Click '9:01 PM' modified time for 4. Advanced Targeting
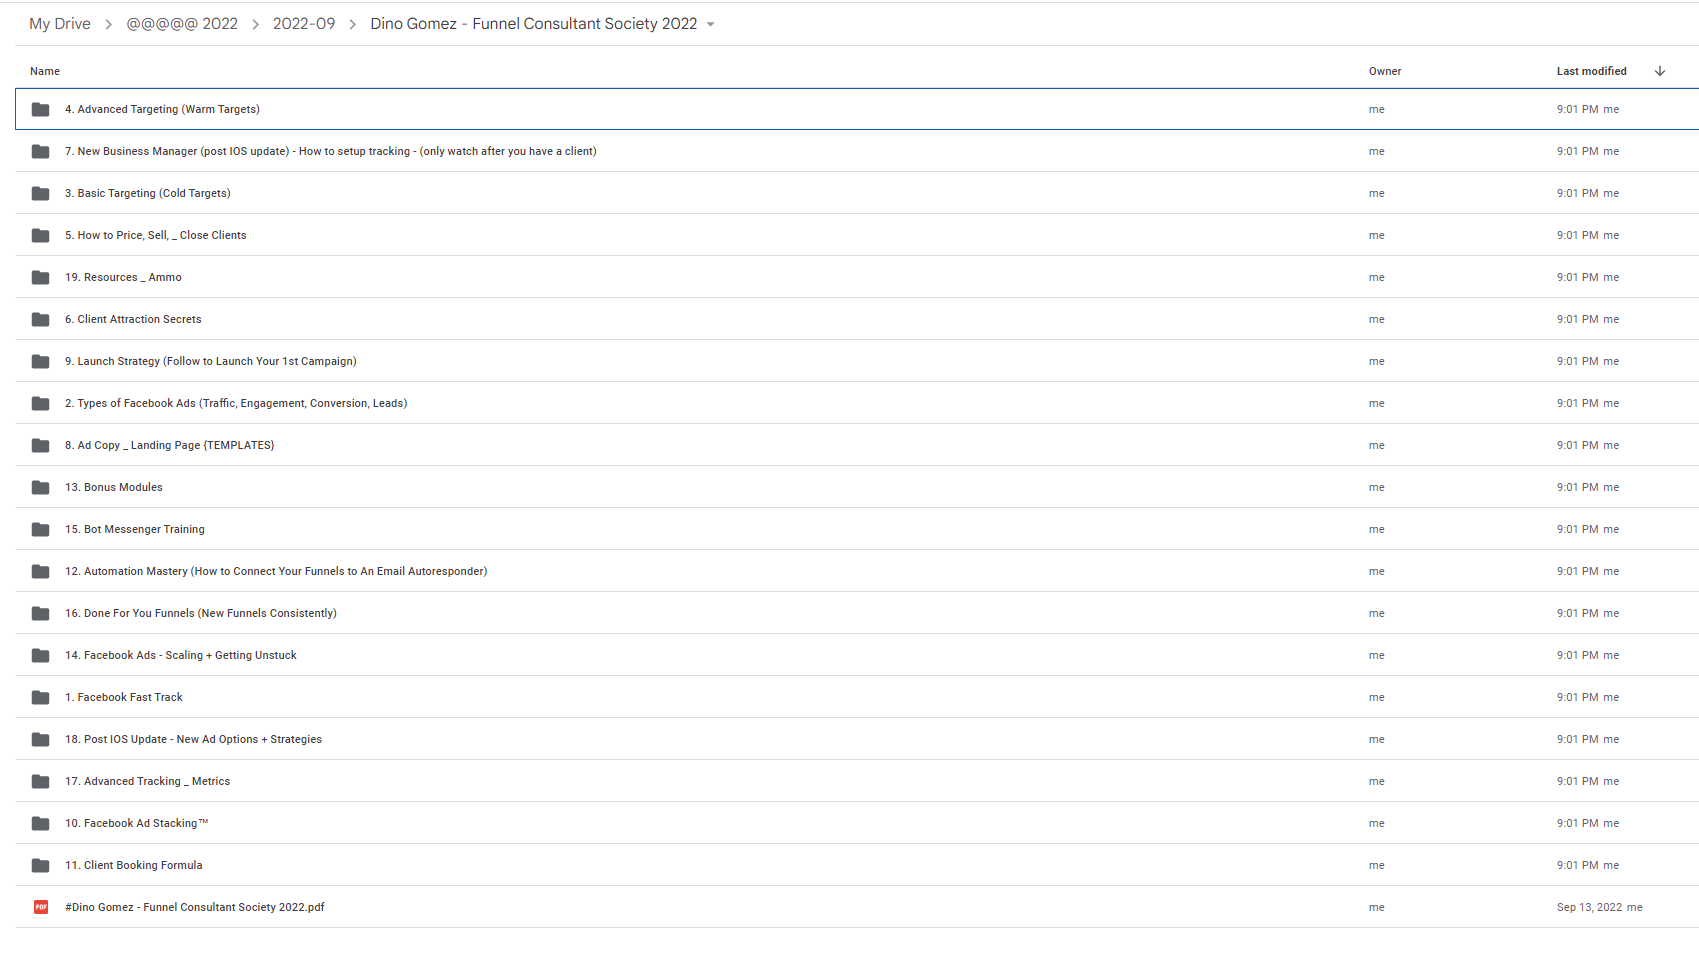 (1577, 110)
